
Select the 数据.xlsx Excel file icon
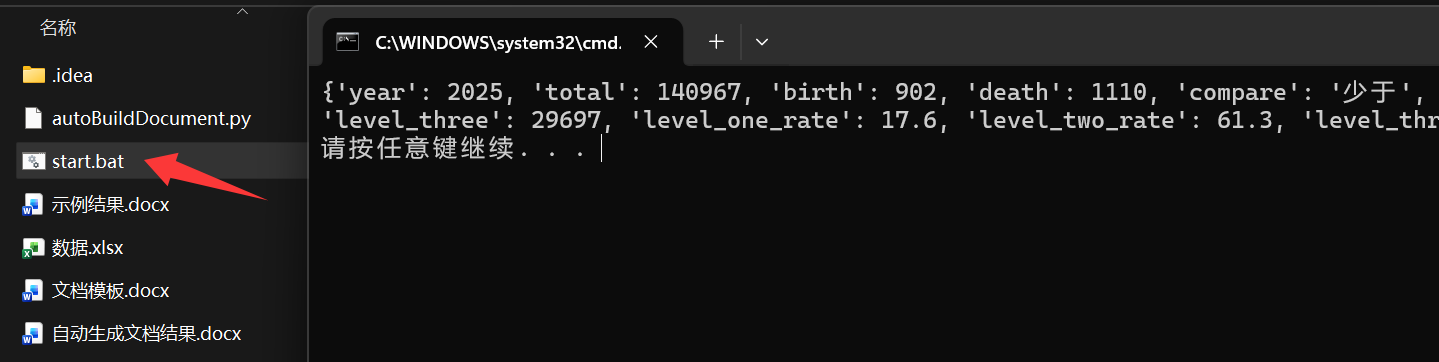(33, 248)
